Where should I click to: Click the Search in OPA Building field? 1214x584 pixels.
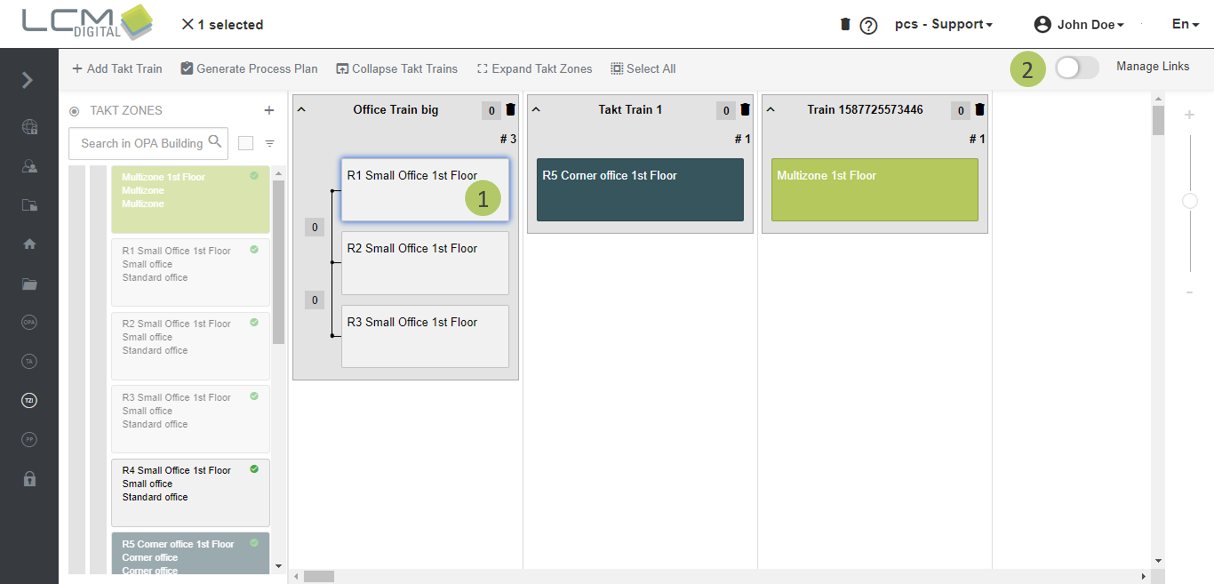coord(140,144)
